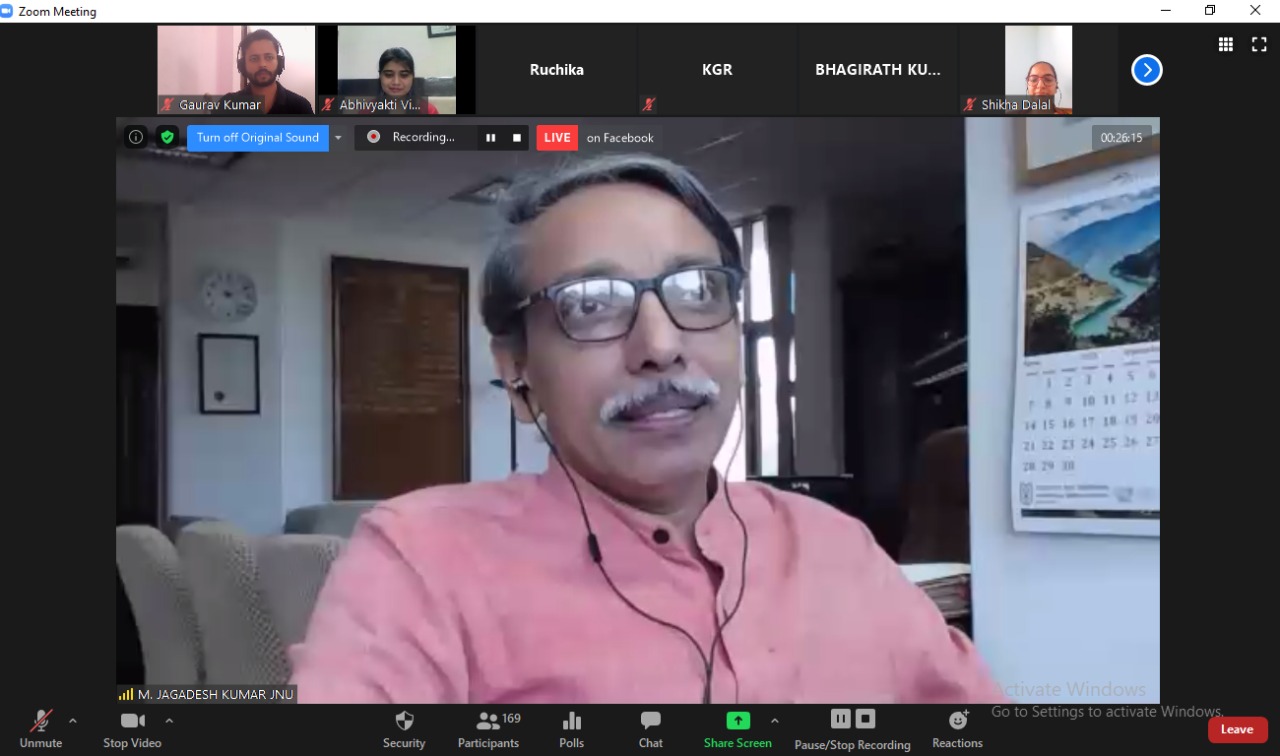This screenshot has width=1280, height=756.
Task: Leave the meeting
Action: (x=1237, y=730)
